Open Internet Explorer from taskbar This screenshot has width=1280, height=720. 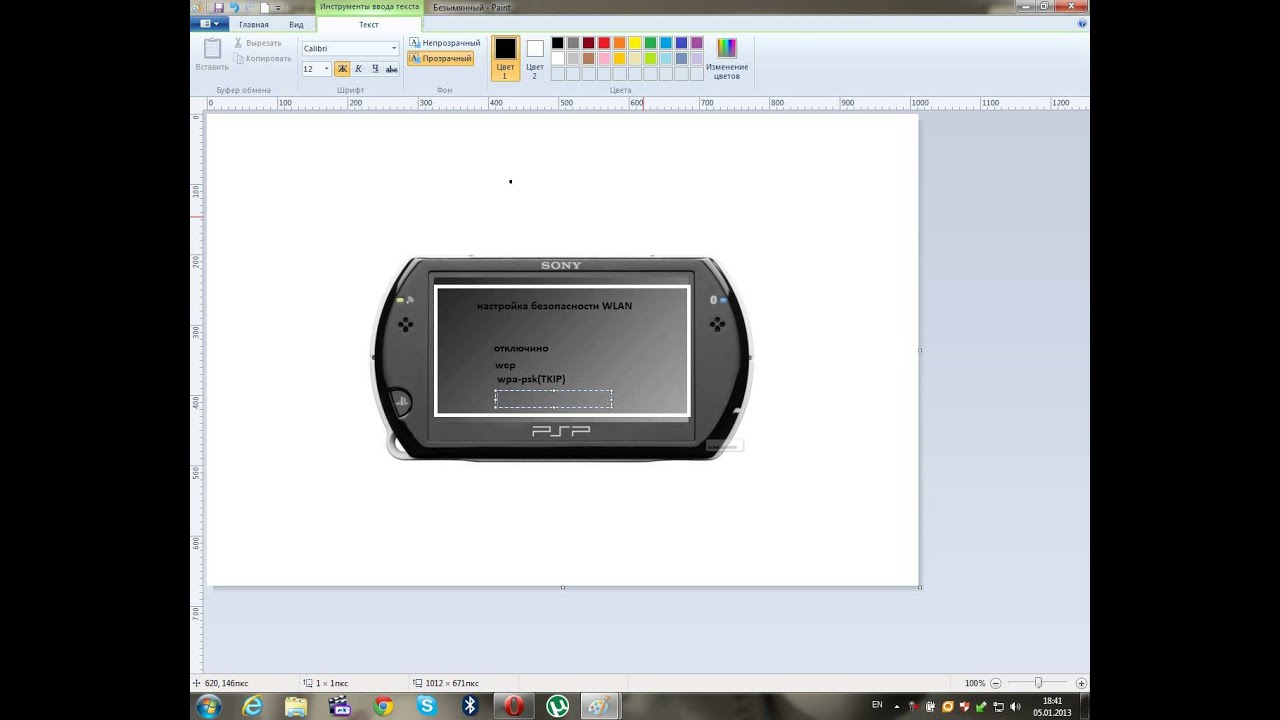click(253, 706)
